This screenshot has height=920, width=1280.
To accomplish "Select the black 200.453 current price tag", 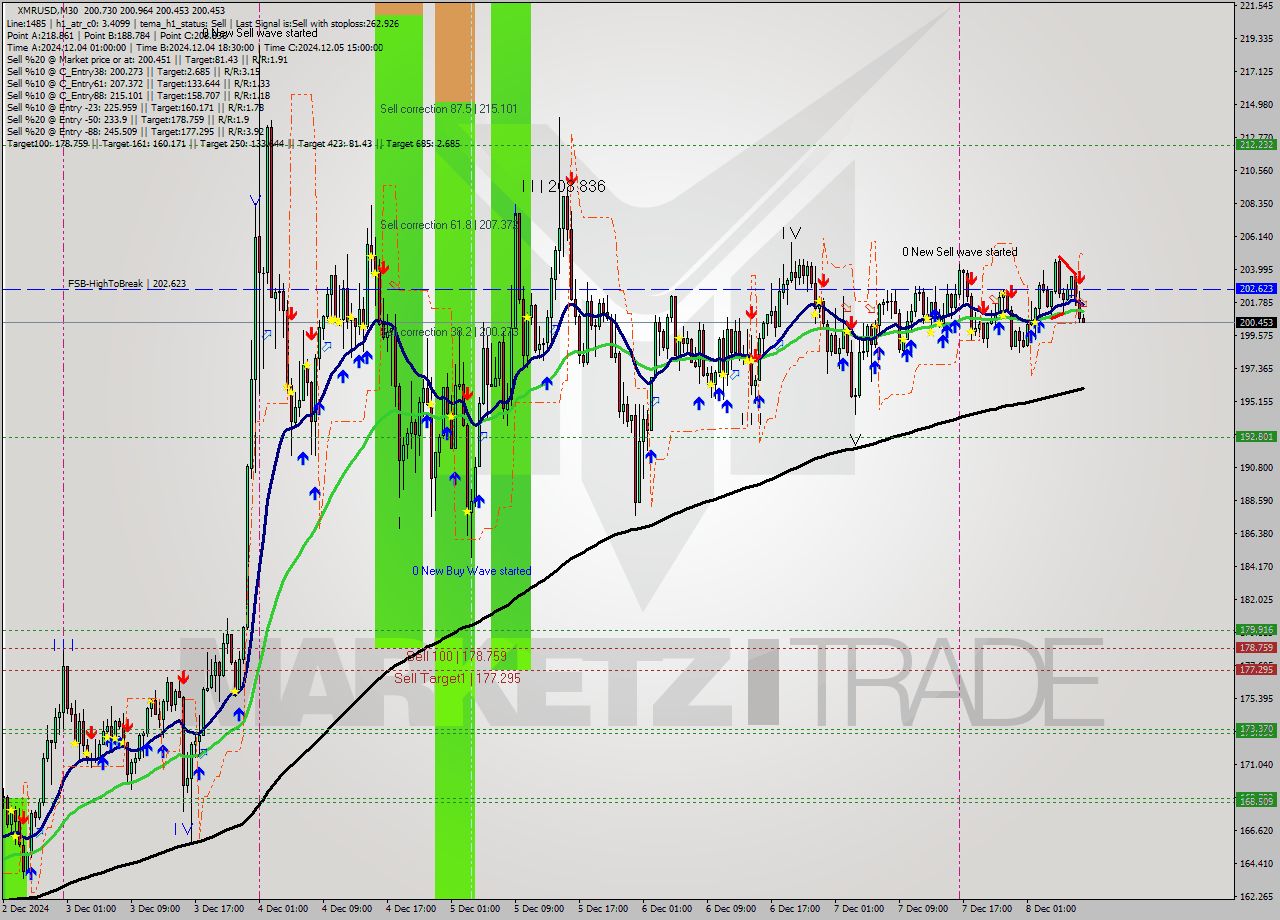I will 1256,322.
